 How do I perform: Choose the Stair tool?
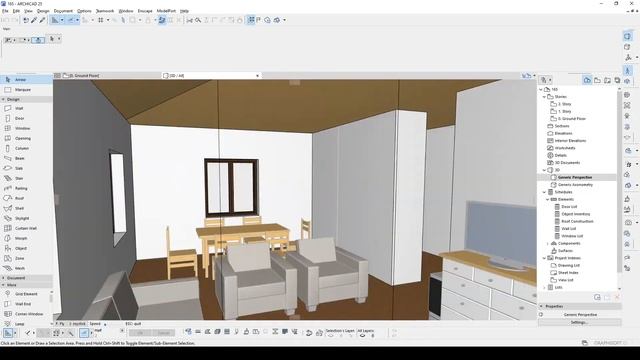point(26,178)
